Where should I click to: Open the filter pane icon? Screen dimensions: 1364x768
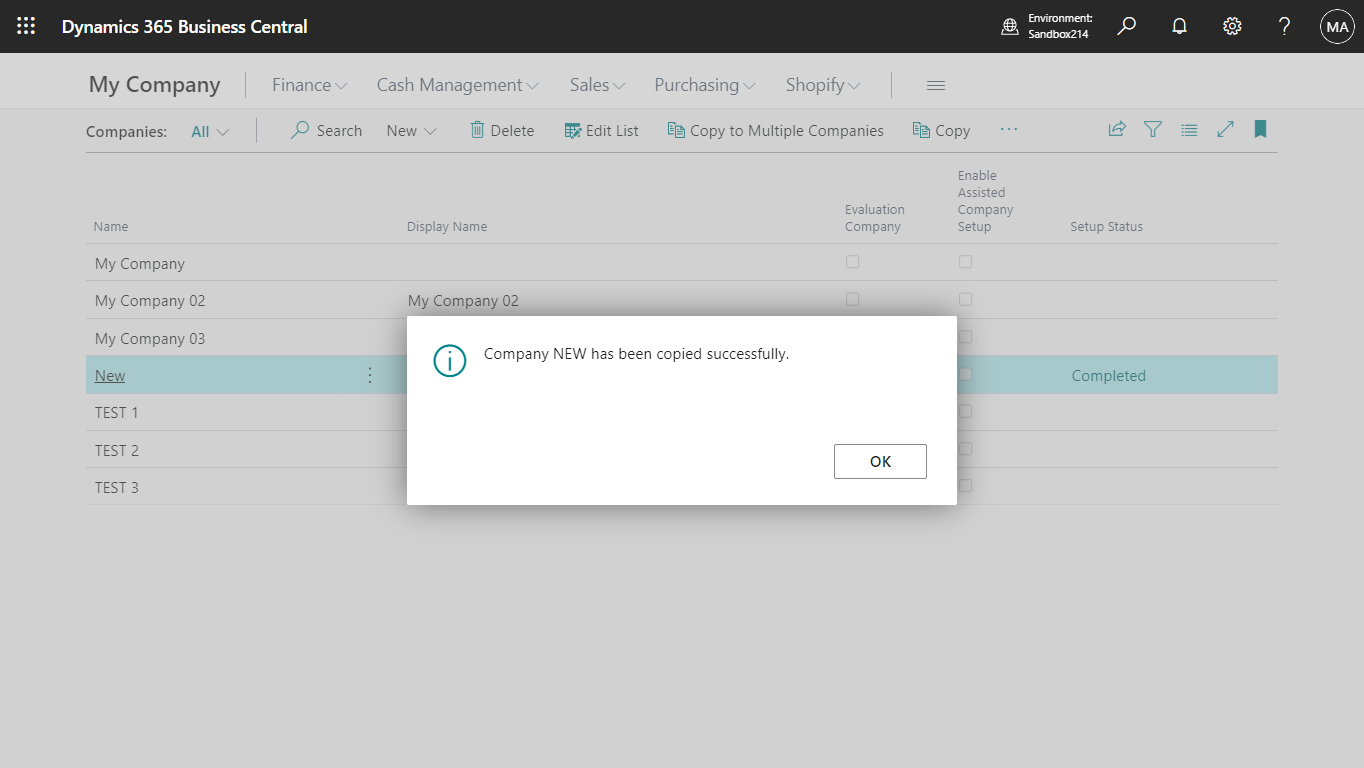coord(1153,129)
